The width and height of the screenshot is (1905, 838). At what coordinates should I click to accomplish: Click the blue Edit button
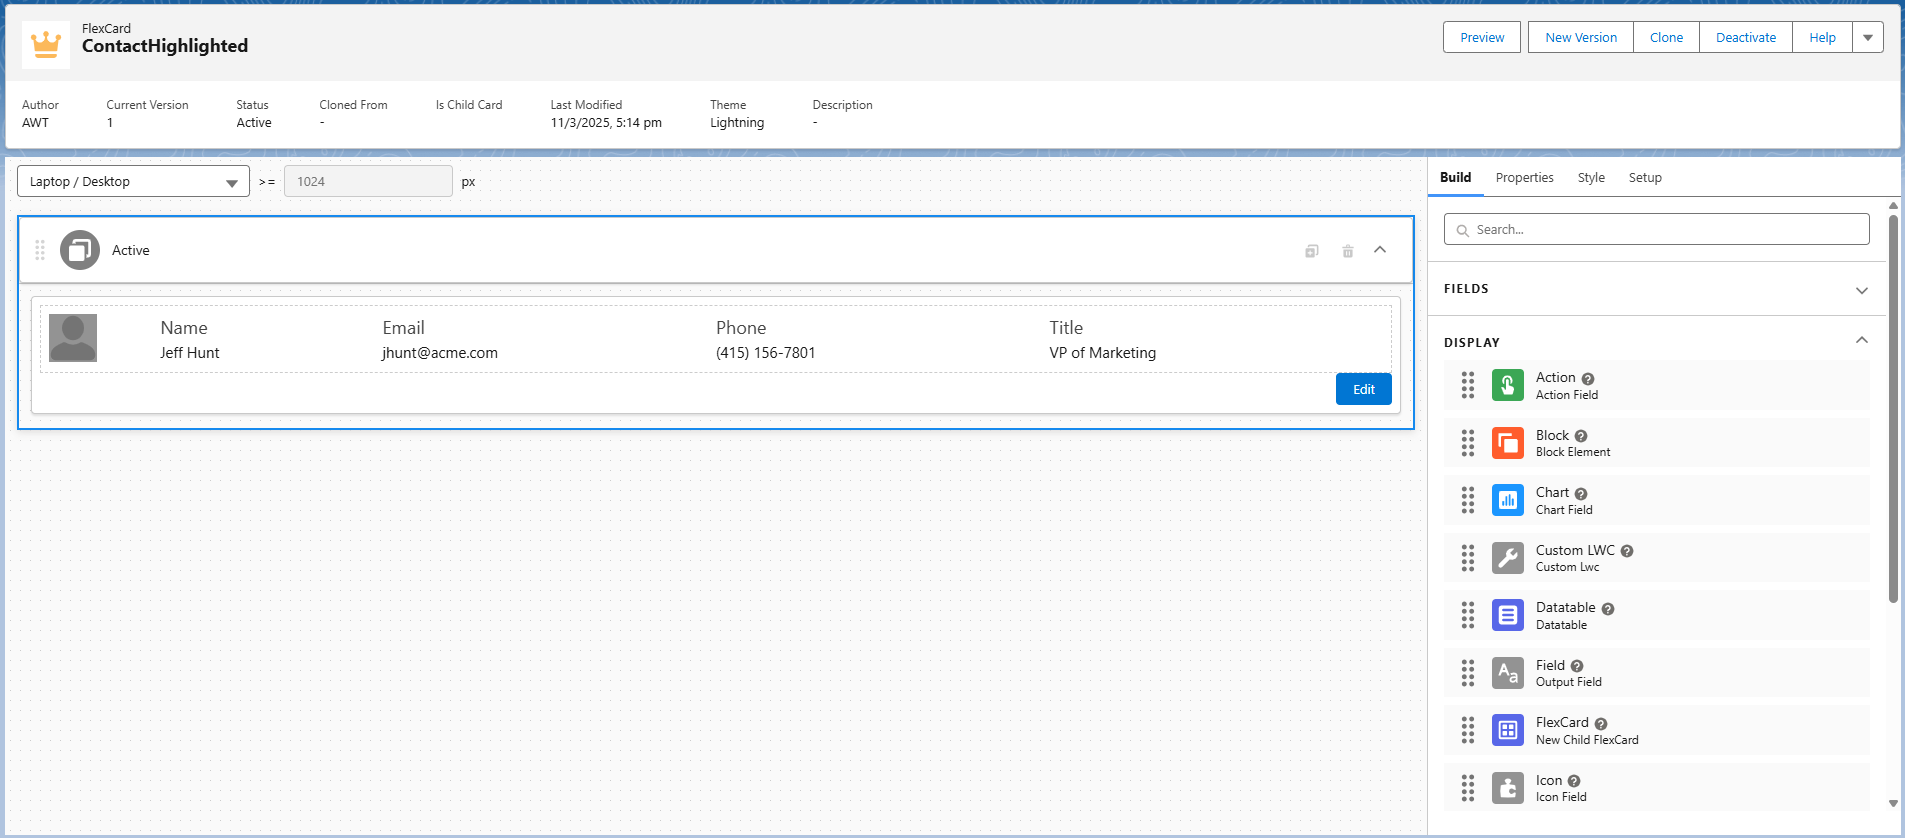point(1363,390)
